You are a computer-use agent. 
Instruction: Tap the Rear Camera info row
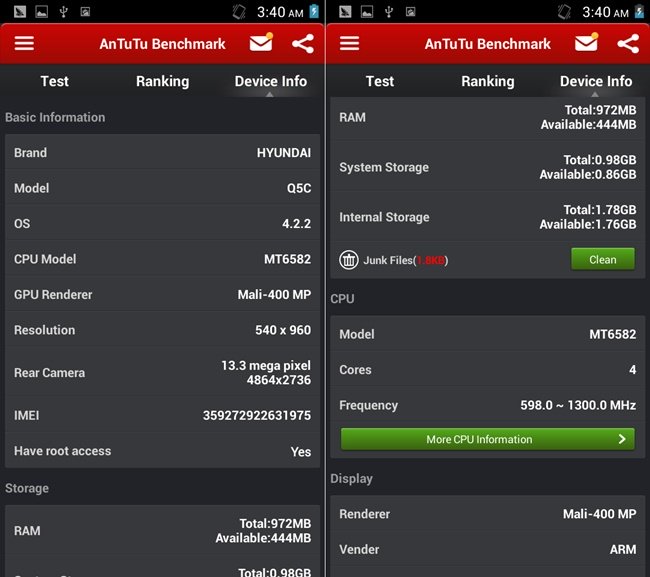(x=162, y=373)
